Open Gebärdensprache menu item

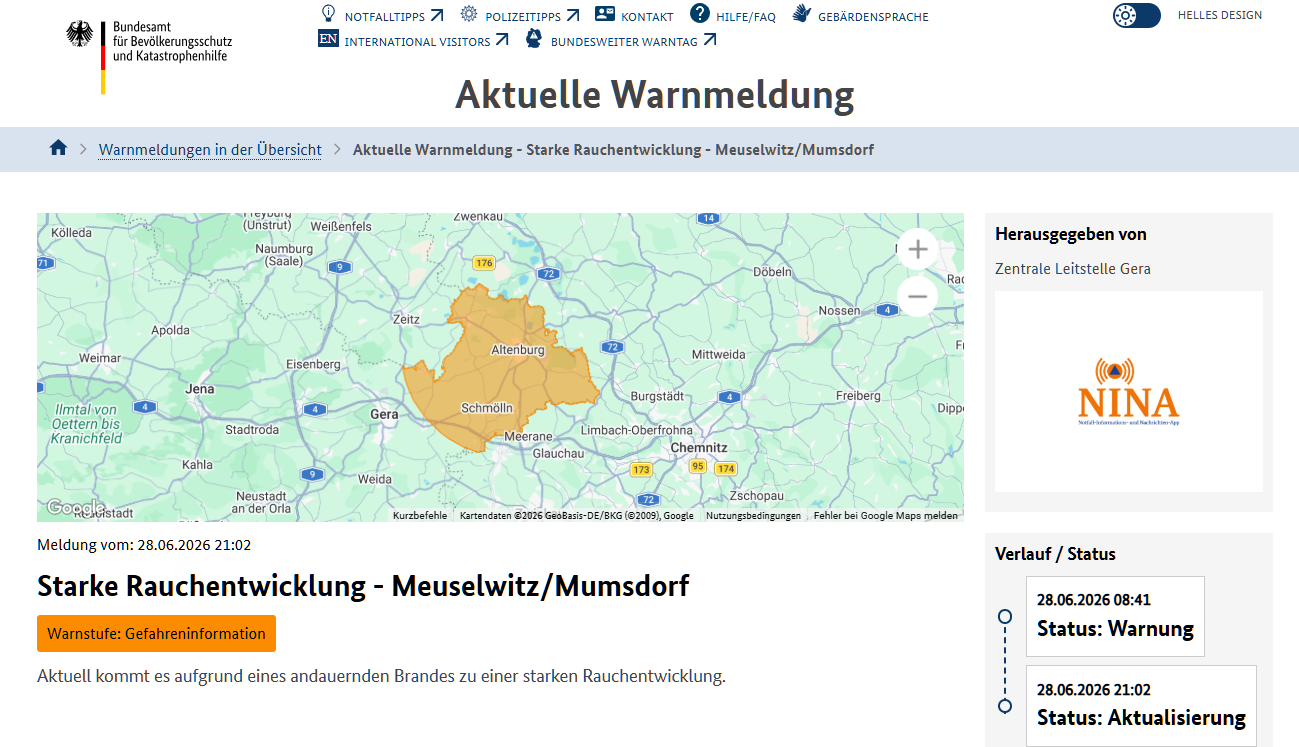873,16
